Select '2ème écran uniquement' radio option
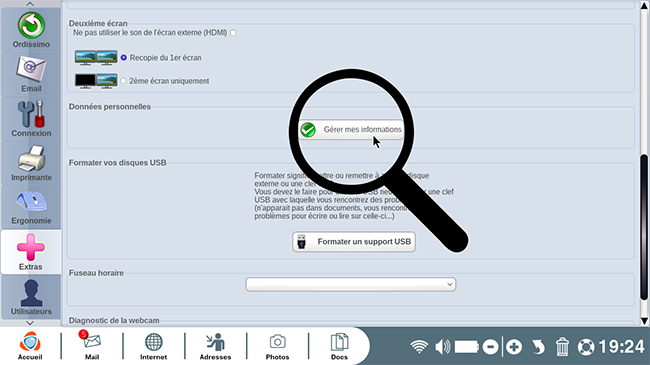 (x=123, y=81)
